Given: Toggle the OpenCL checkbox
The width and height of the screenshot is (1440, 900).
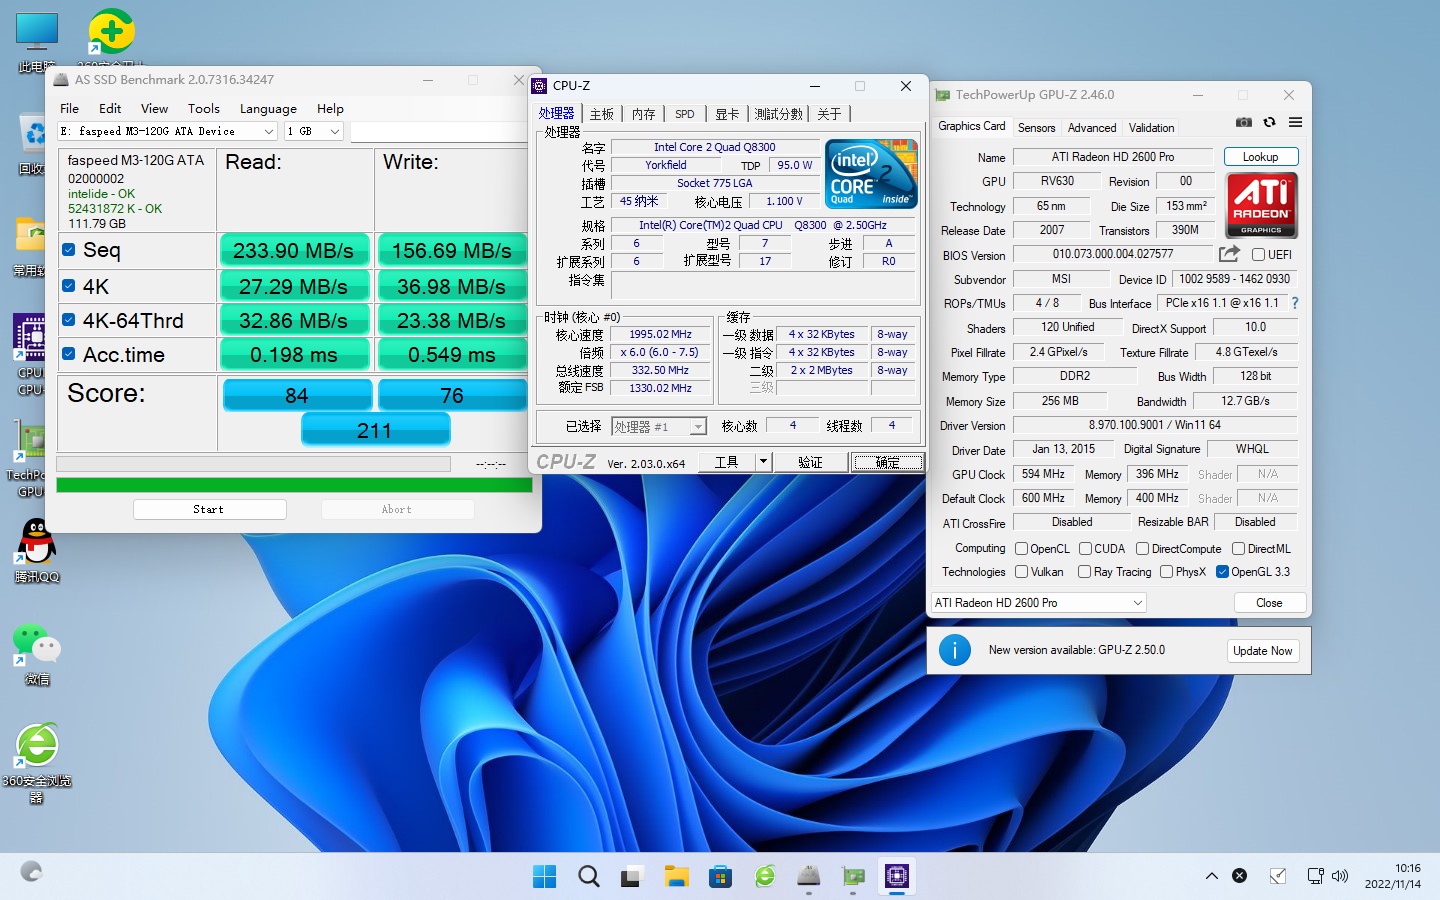Looking at the screenshot, I should point(1021,549).
